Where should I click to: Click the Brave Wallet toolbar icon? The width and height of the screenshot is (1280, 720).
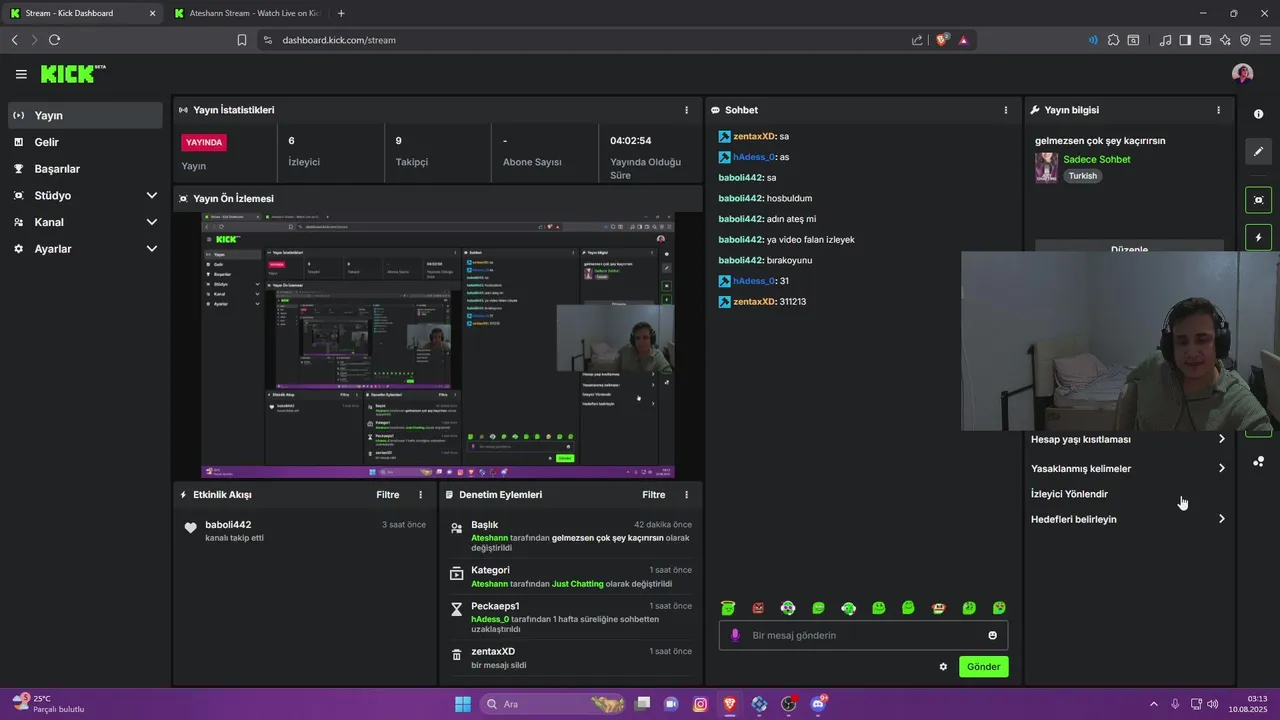[x=1205, y=40]
